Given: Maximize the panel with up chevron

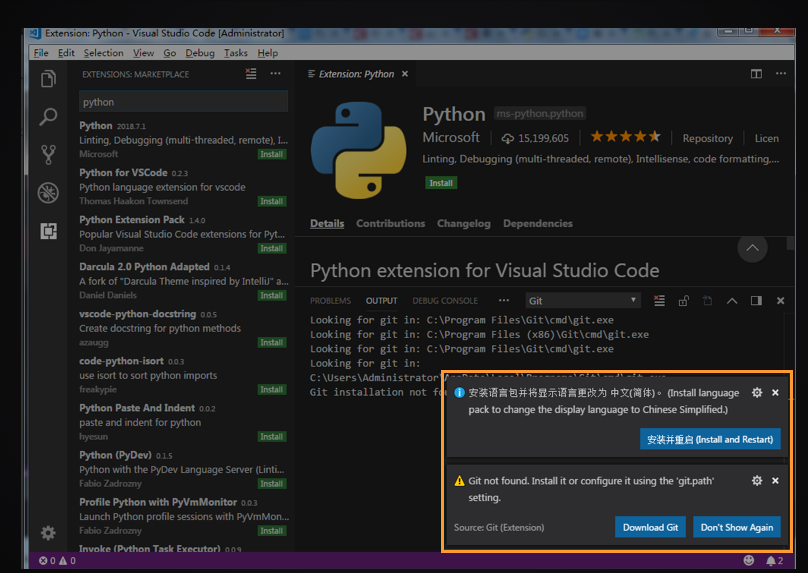Looking at the screenshot, I should [732, 300].
